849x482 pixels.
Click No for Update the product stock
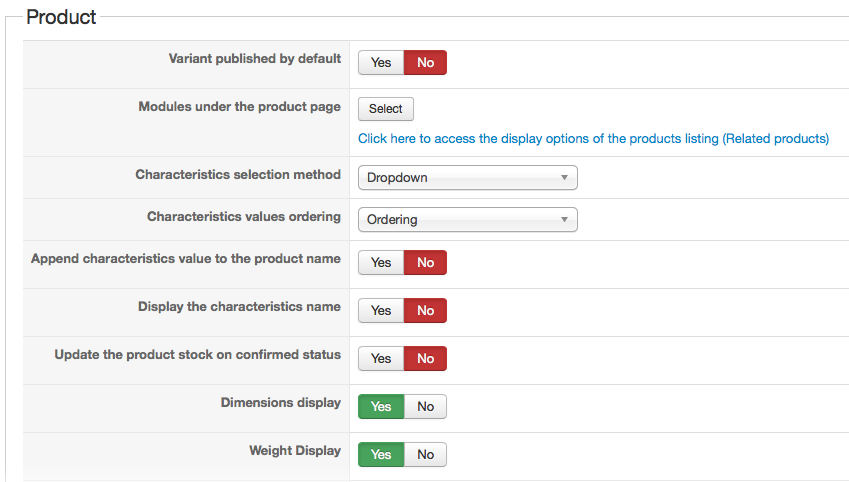pos(425,359)
